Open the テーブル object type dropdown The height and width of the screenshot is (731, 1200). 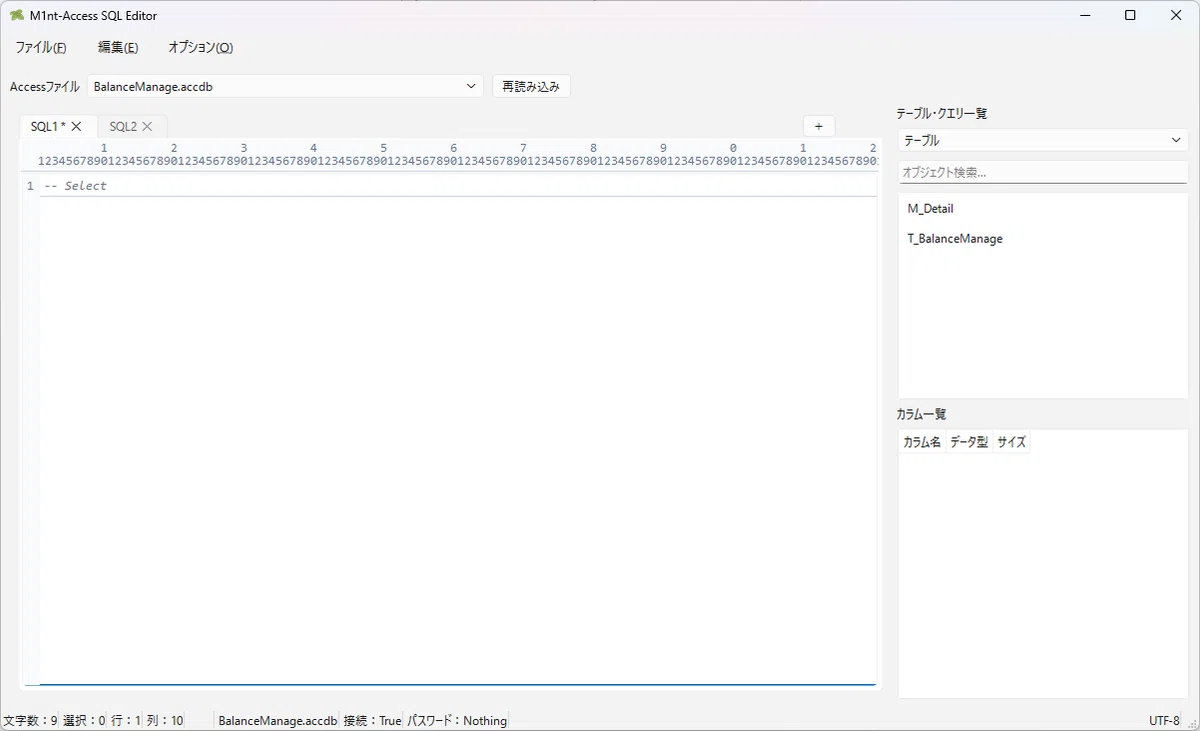click(x=1043, y=141)
